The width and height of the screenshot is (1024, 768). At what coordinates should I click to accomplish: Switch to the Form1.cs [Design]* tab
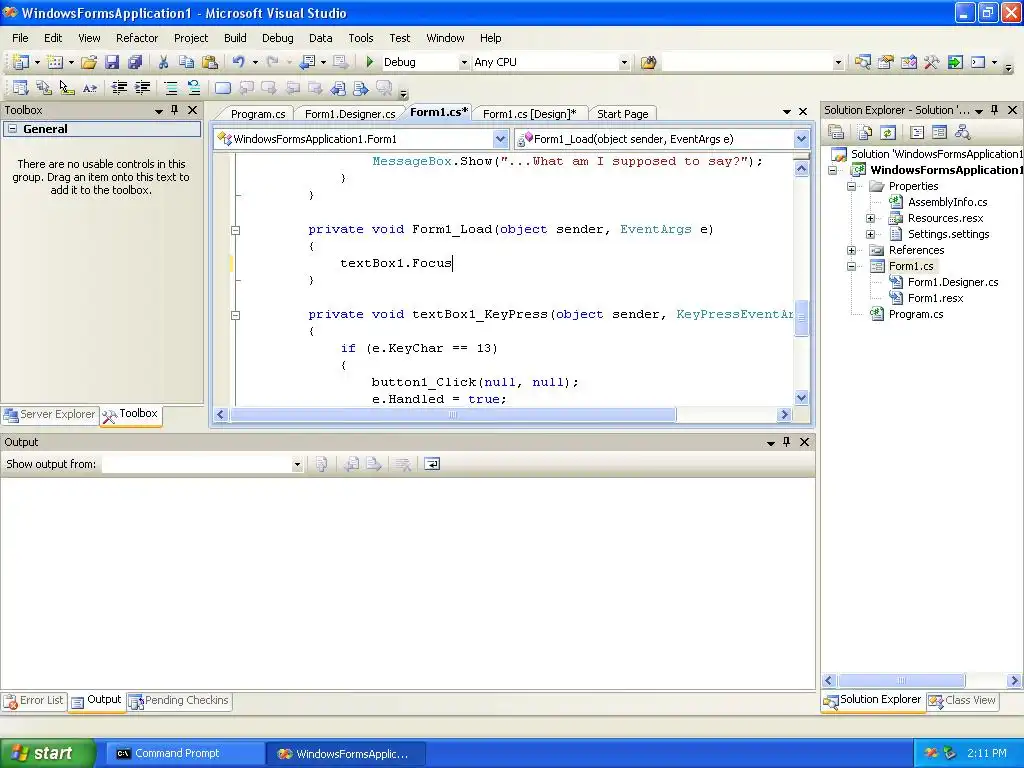pos(530,114)
